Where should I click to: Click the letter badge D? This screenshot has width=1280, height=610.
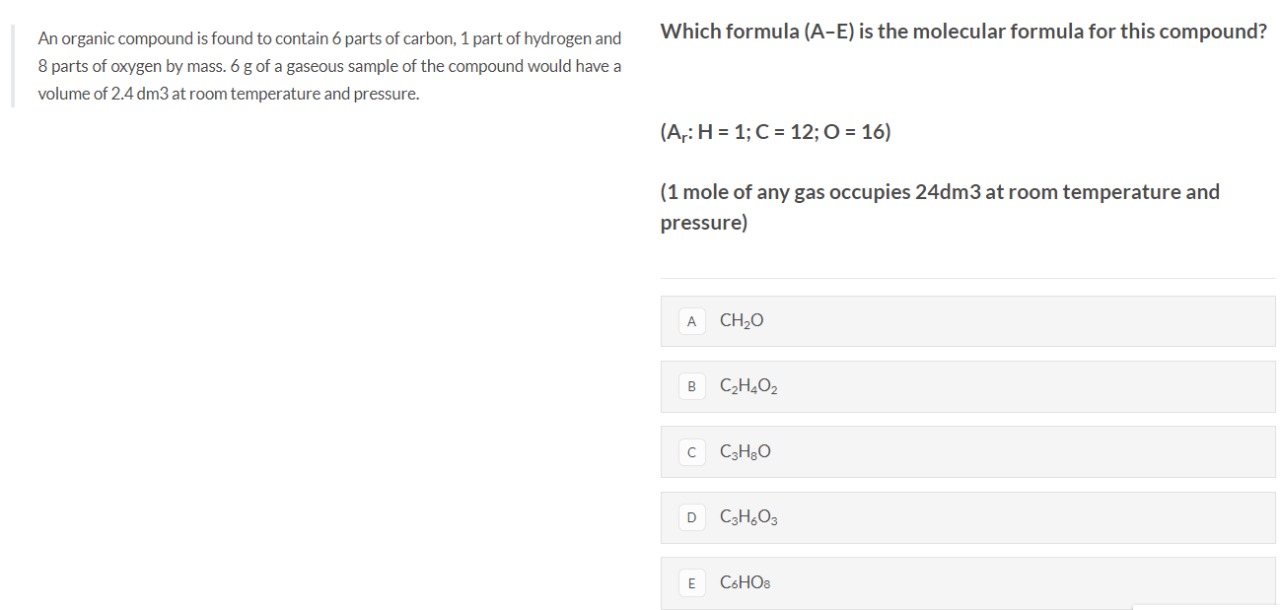(690, 517)
